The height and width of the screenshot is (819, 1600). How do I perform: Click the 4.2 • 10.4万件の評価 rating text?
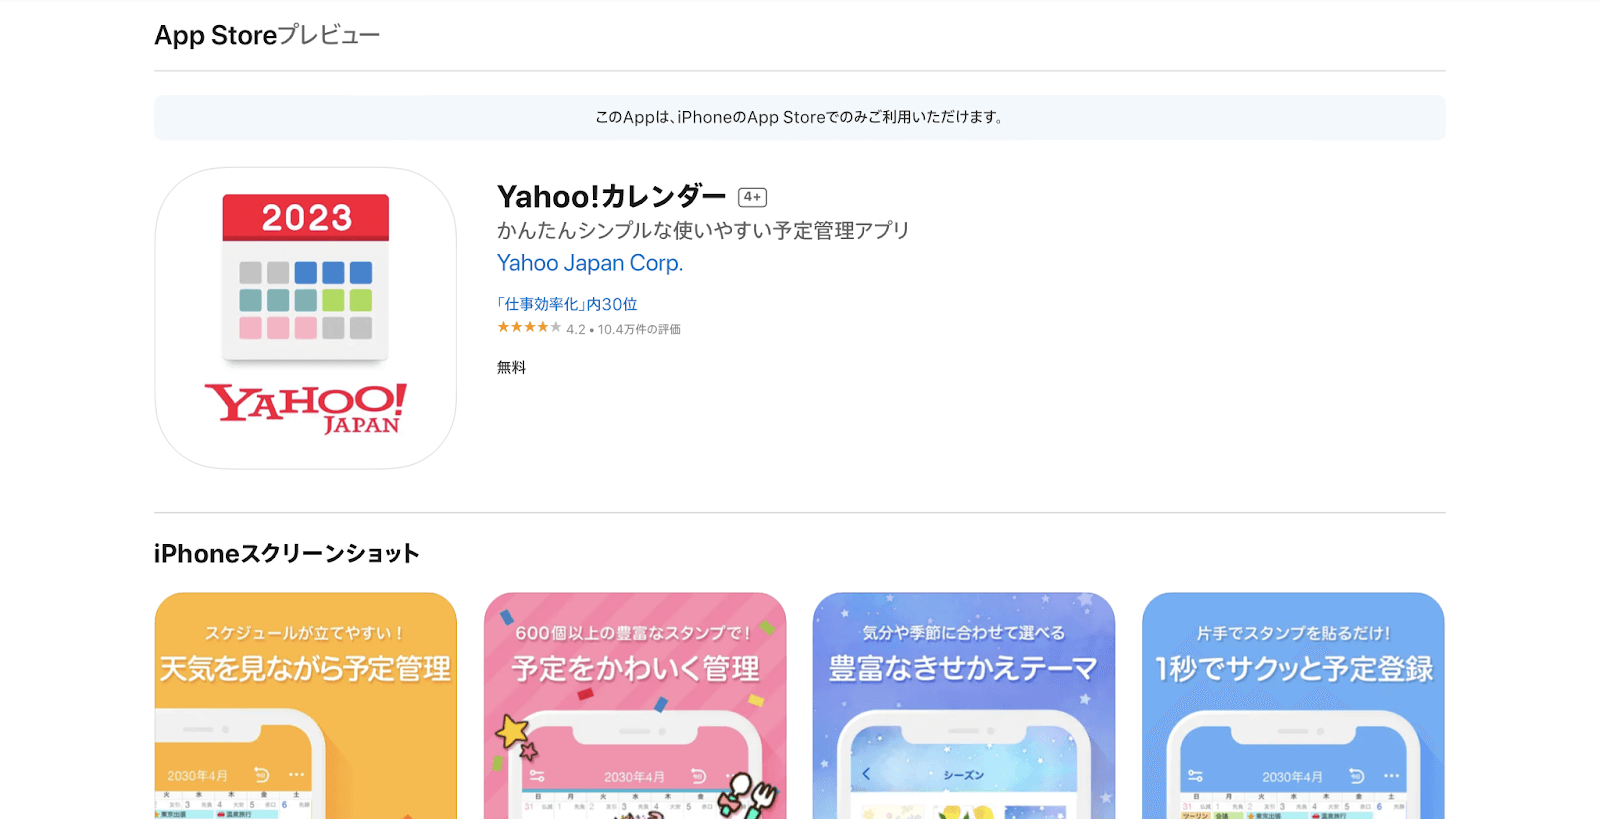(x=624, y=329)
